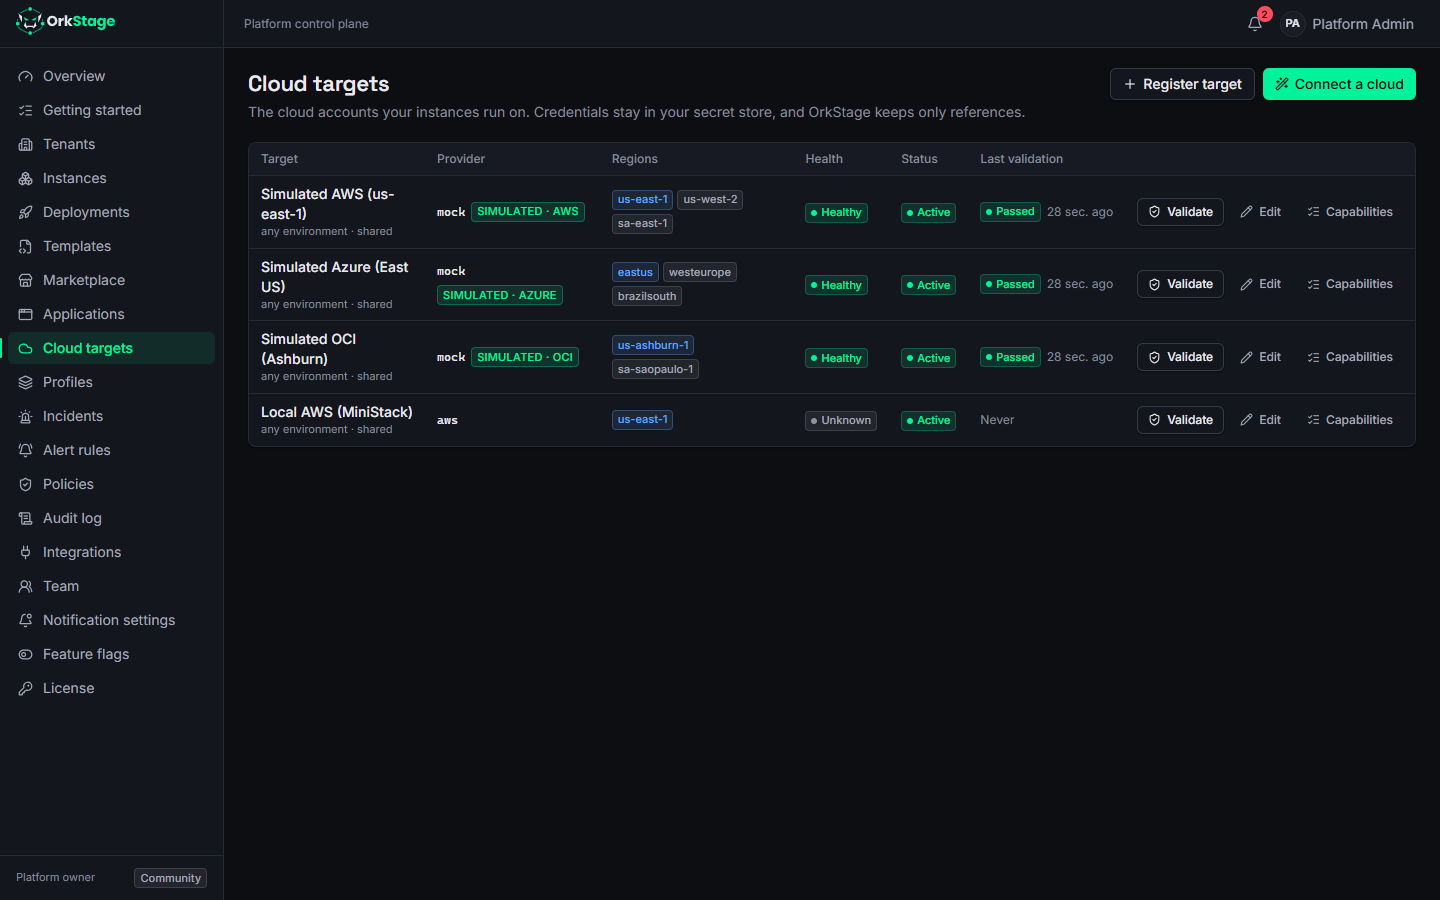View Capabilities of Local AWS MiniStack
Screen dimensions: 1440x900
click(x=1350, y=420)
